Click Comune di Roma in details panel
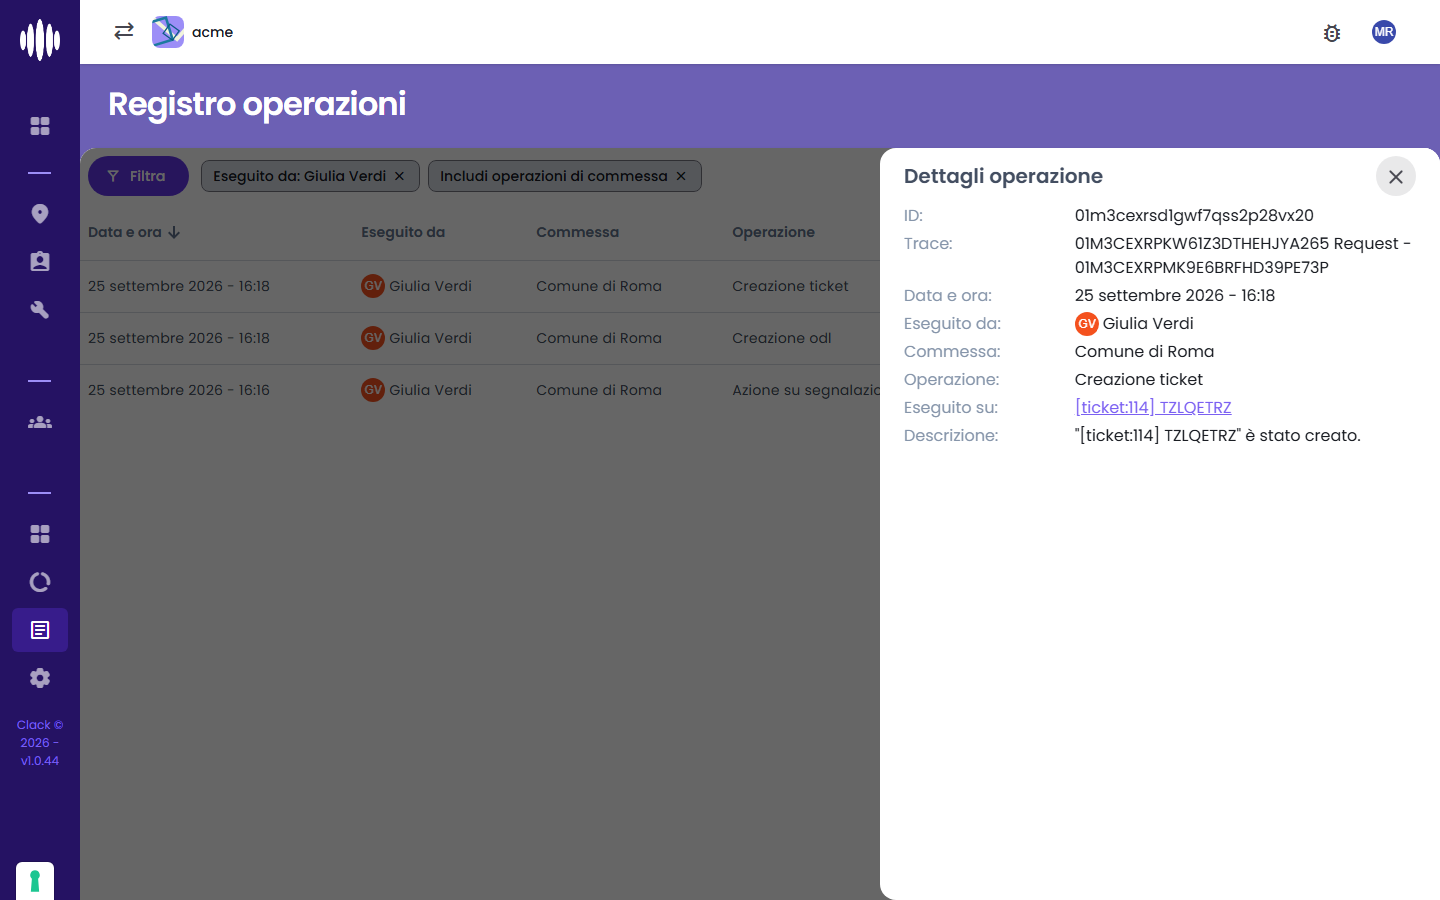Screen dimensions: 1440x900 (1144, 351)
